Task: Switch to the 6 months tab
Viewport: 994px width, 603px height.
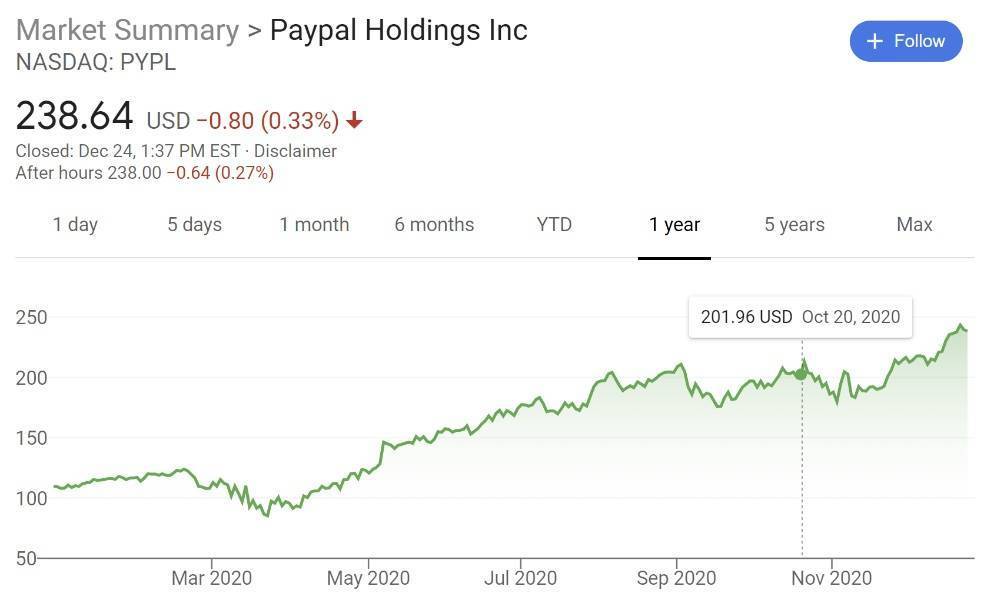Action: pos(434,224)
